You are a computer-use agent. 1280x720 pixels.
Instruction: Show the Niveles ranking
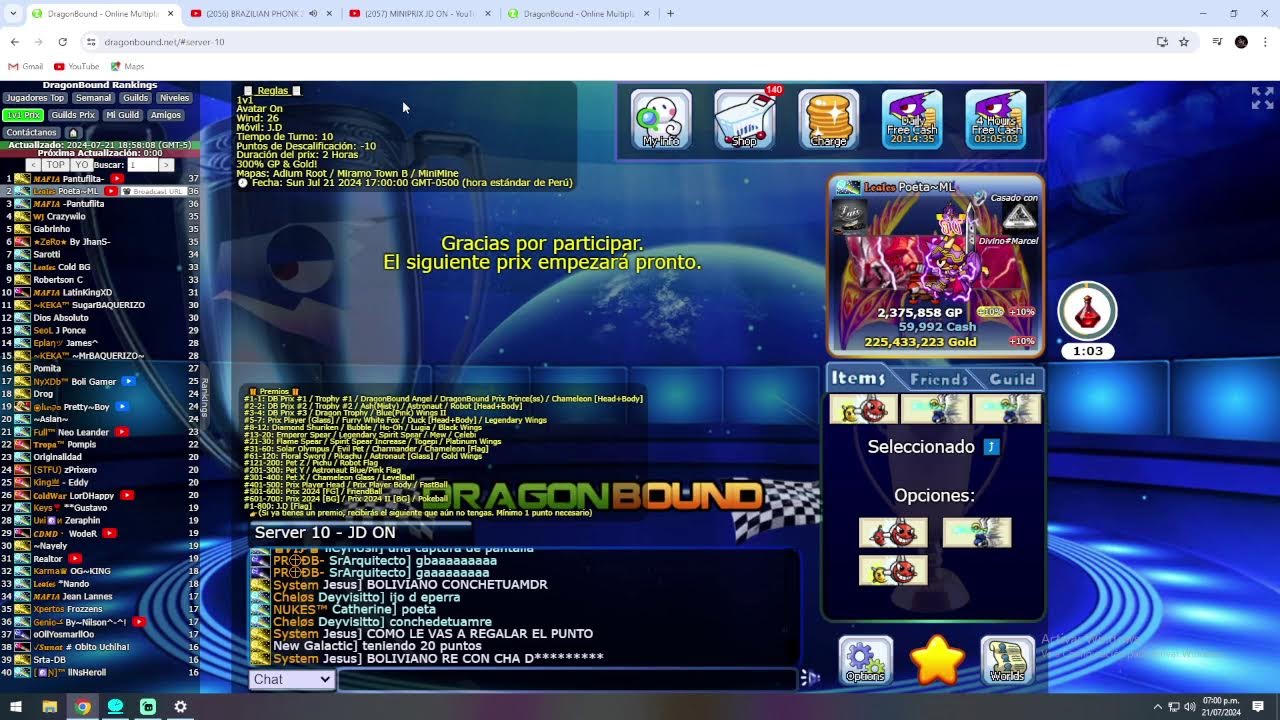click(x=174, y=98)
